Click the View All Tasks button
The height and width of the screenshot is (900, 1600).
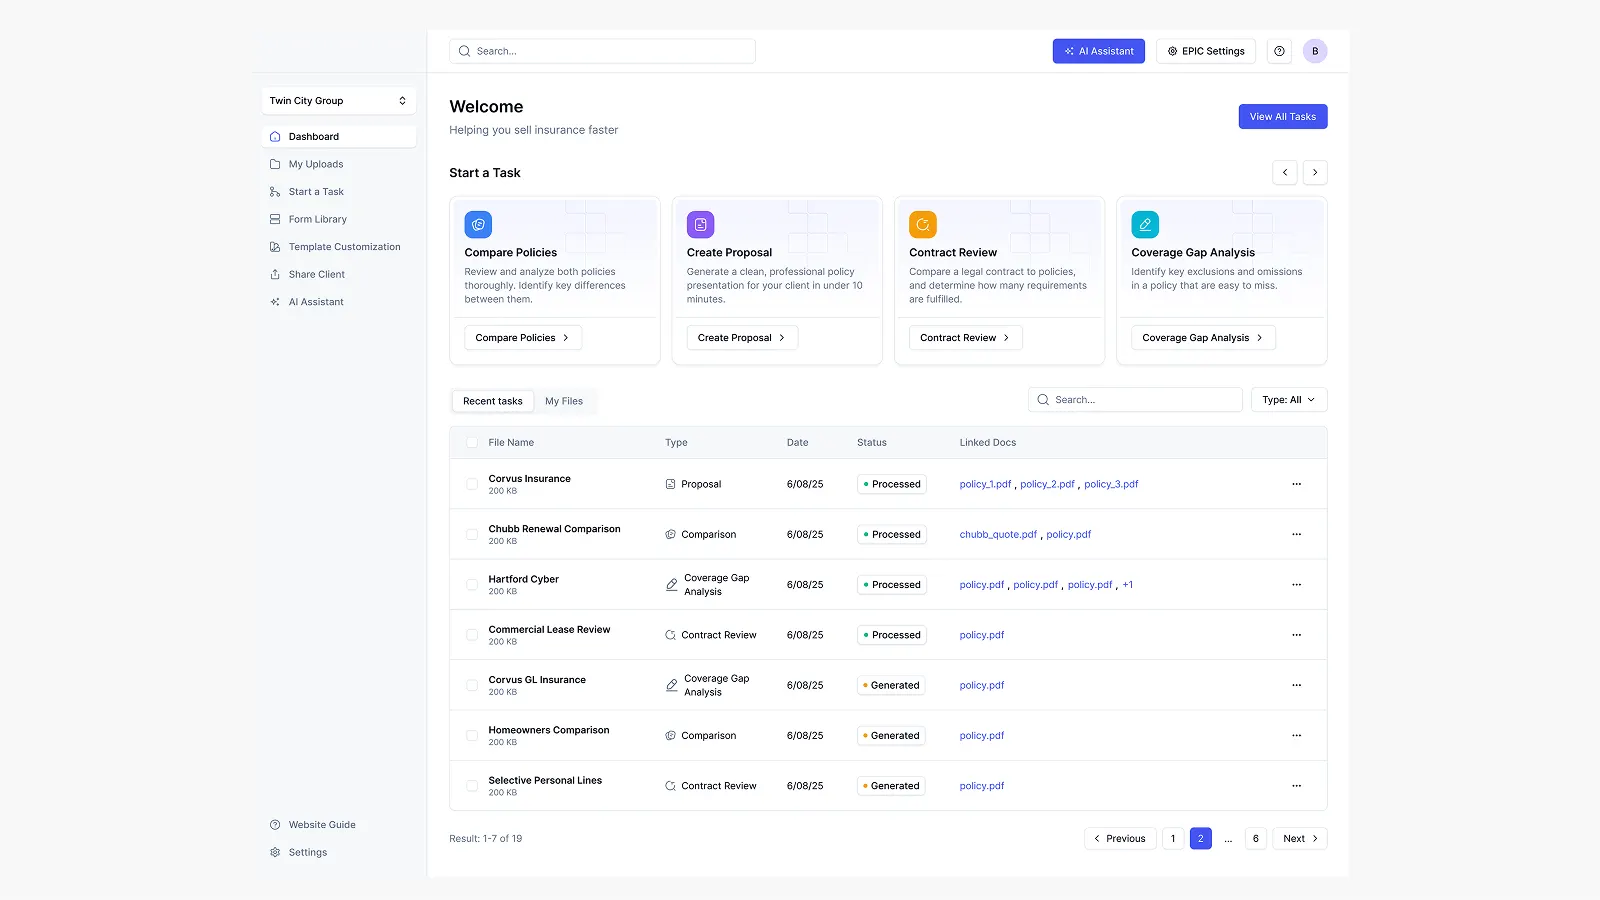coord(1283,117)
